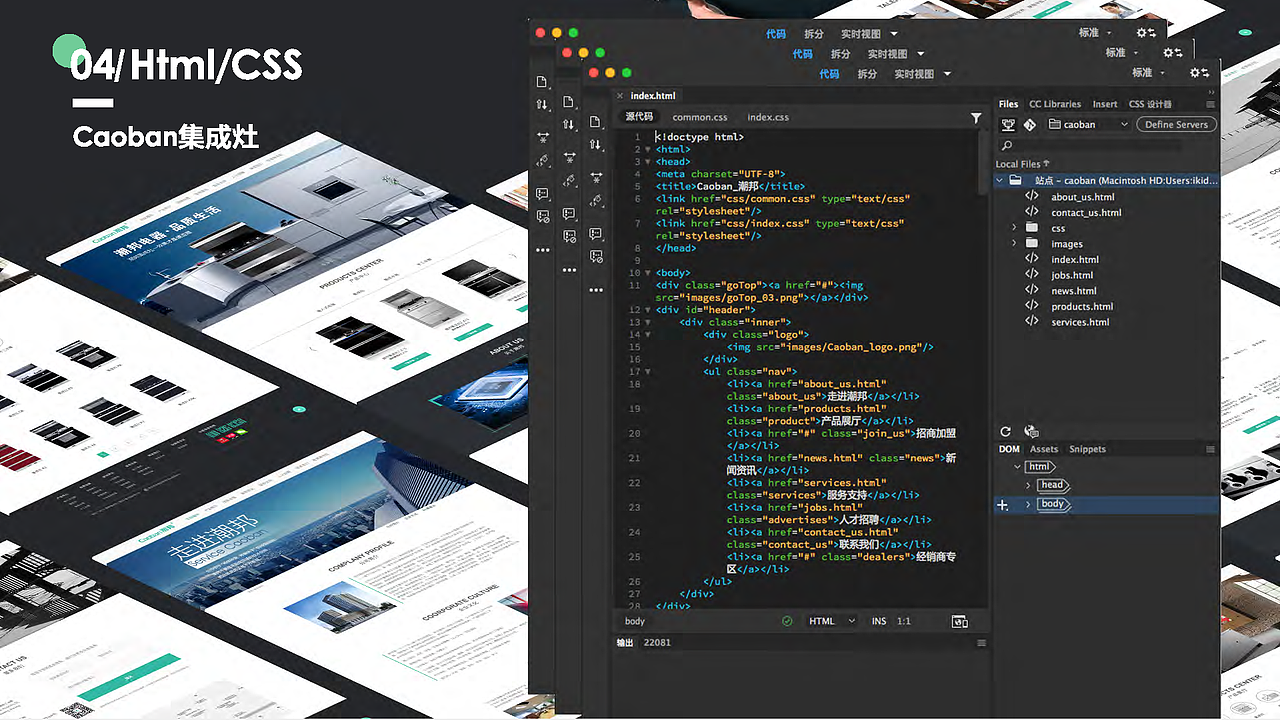Viewport: 1280px width, 720px height.
Task: Select the common.css related file tab
Action: (700, 118)
